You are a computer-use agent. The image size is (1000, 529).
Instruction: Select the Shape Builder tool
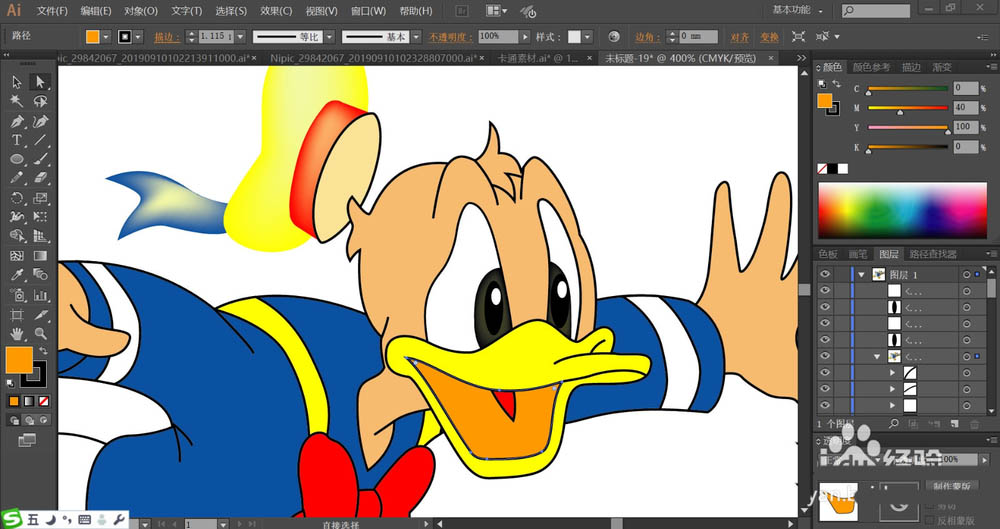click(17, 236)
